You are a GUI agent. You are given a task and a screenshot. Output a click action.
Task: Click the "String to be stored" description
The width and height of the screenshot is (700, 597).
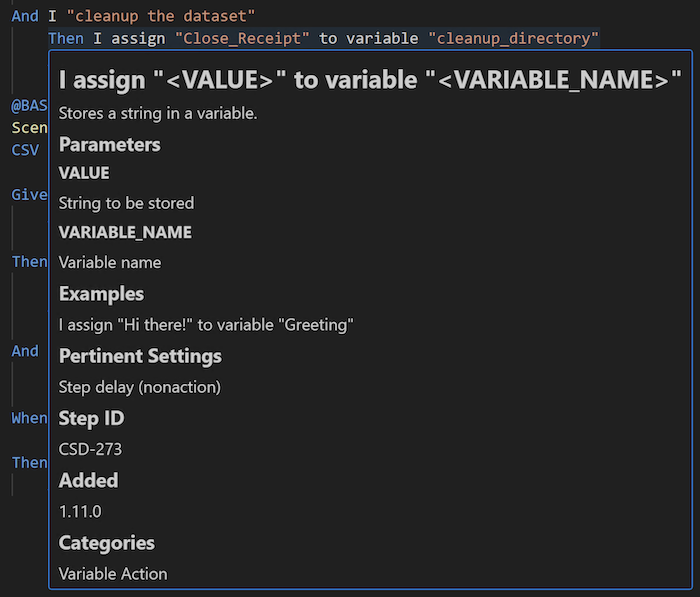tap(126, 203)
